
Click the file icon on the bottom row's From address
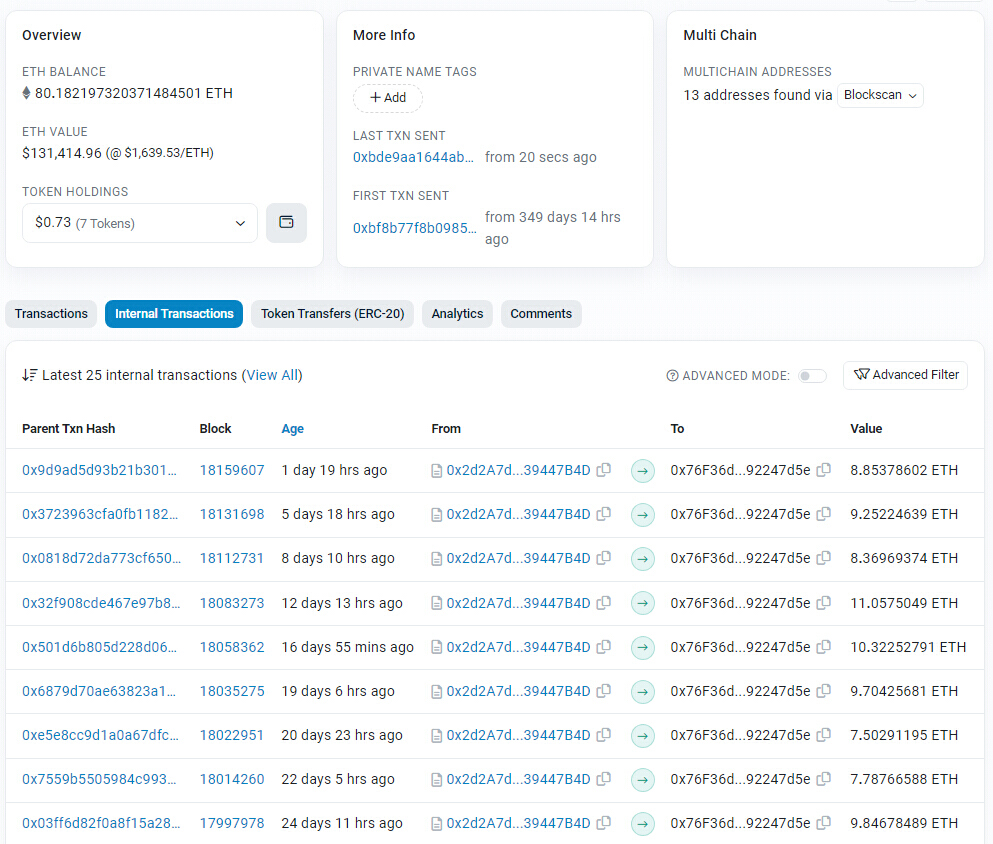tap(437, 823)
